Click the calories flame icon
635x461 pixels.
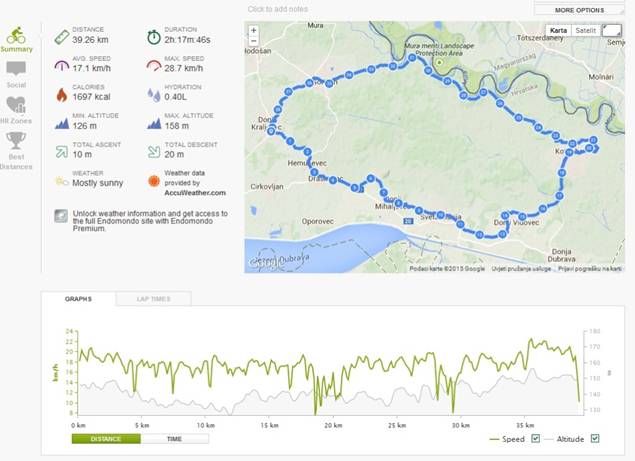(x=62, y=94)
